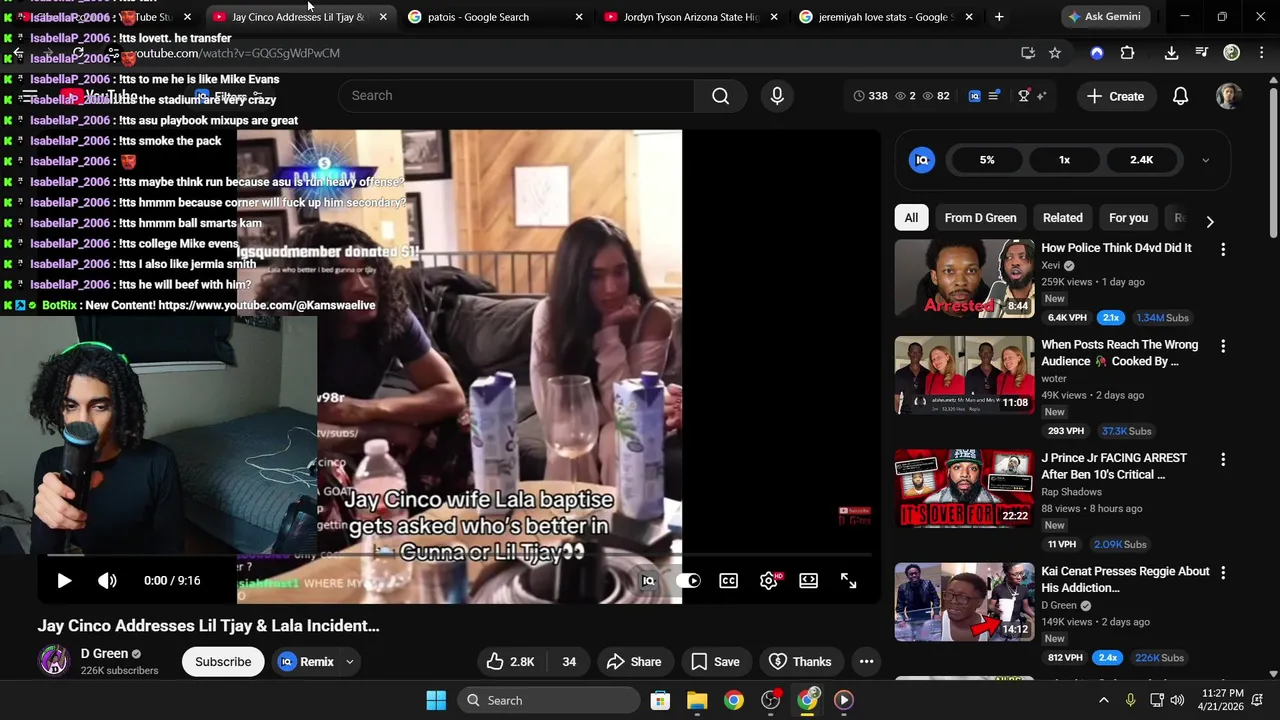Open Chrome extensions puzzle icon
Image resolution: width=1280 pixels, height=720 pixels.
[1127, 53]
